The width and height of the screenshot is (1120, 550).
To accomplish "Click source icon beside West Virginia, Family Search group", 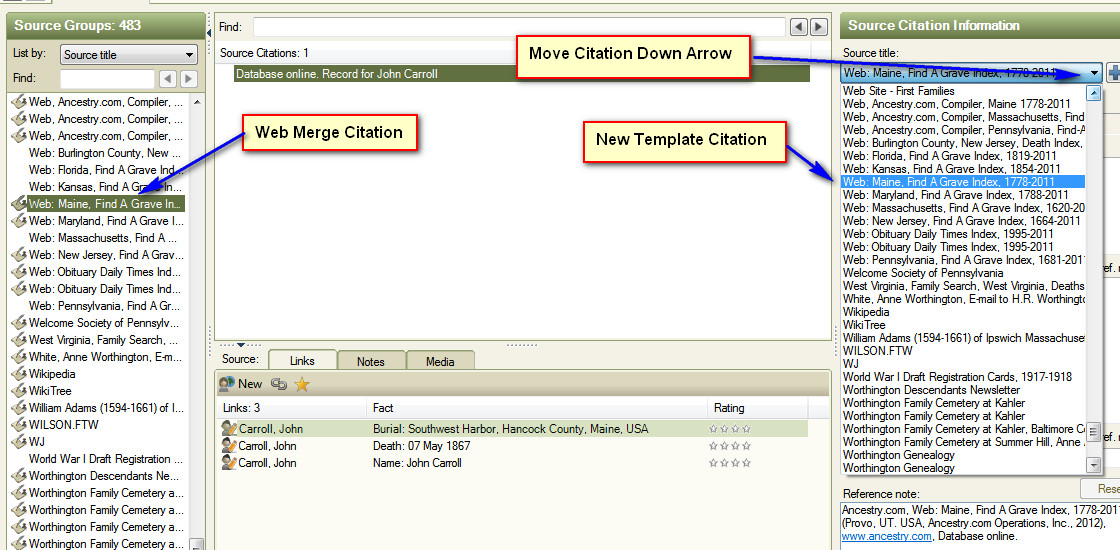I will coord(19,339).
